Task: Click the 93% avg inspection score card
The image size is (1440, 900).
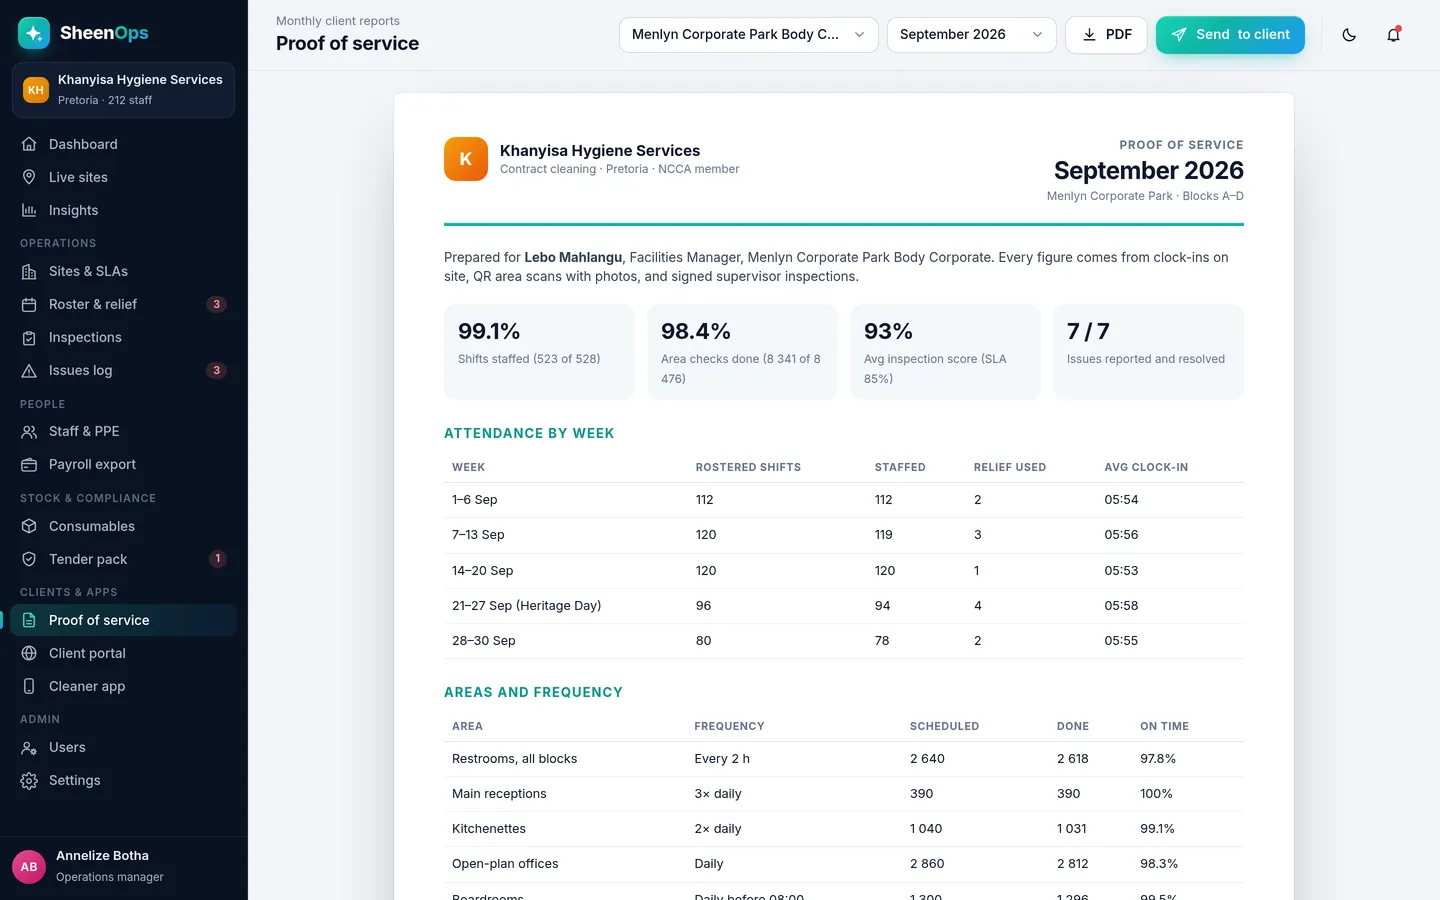Action: point(946,352)
